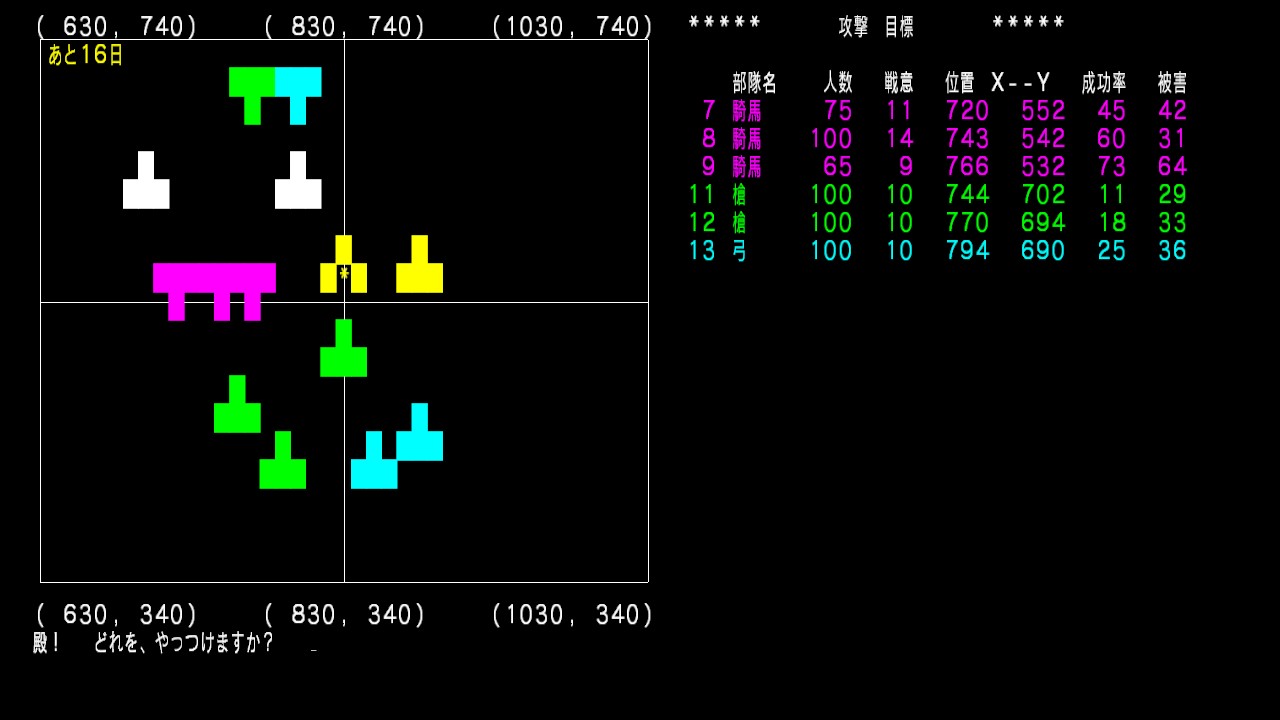Select the leftmost white unit marker
This screenshot has height=720, width=1280.
click(146, 190)
